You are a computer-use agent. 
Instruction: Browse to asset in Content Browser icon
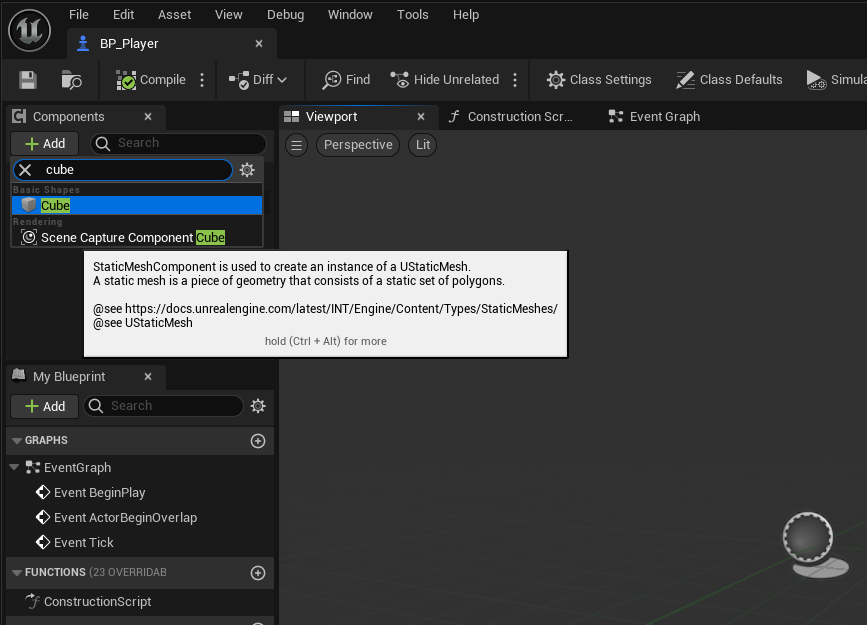click(x=71, y=80)
